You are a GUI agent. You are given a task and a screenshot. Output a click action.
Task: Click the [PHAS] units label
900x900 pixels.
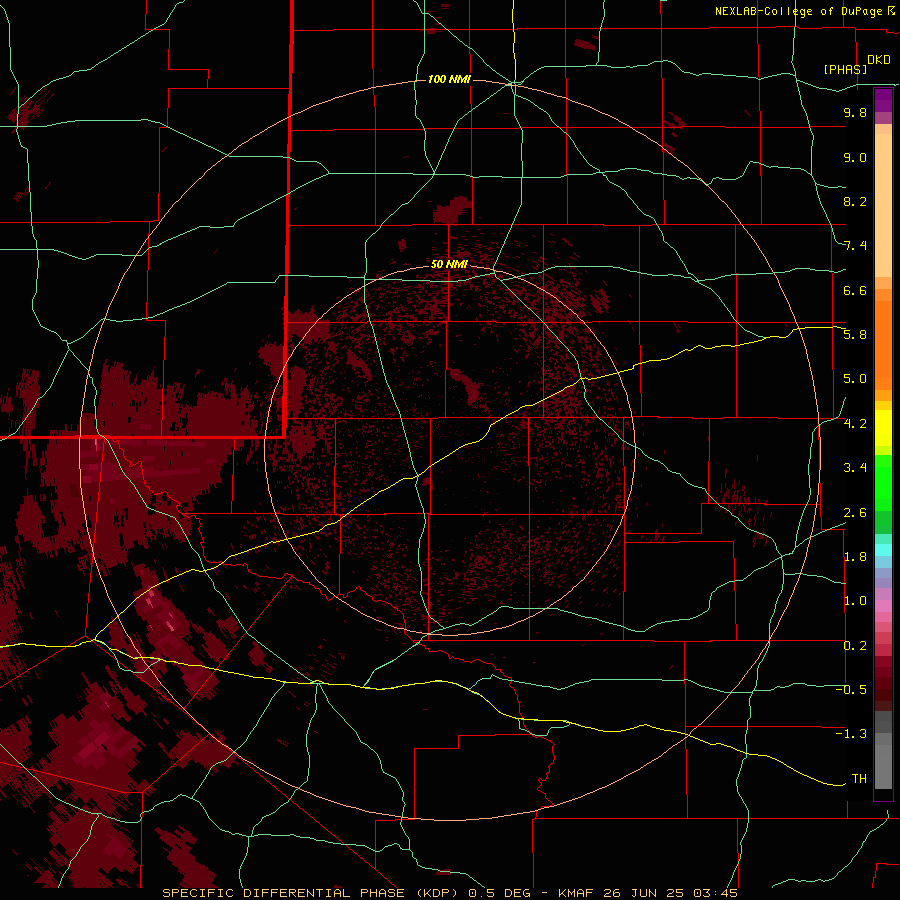point(845,70)
